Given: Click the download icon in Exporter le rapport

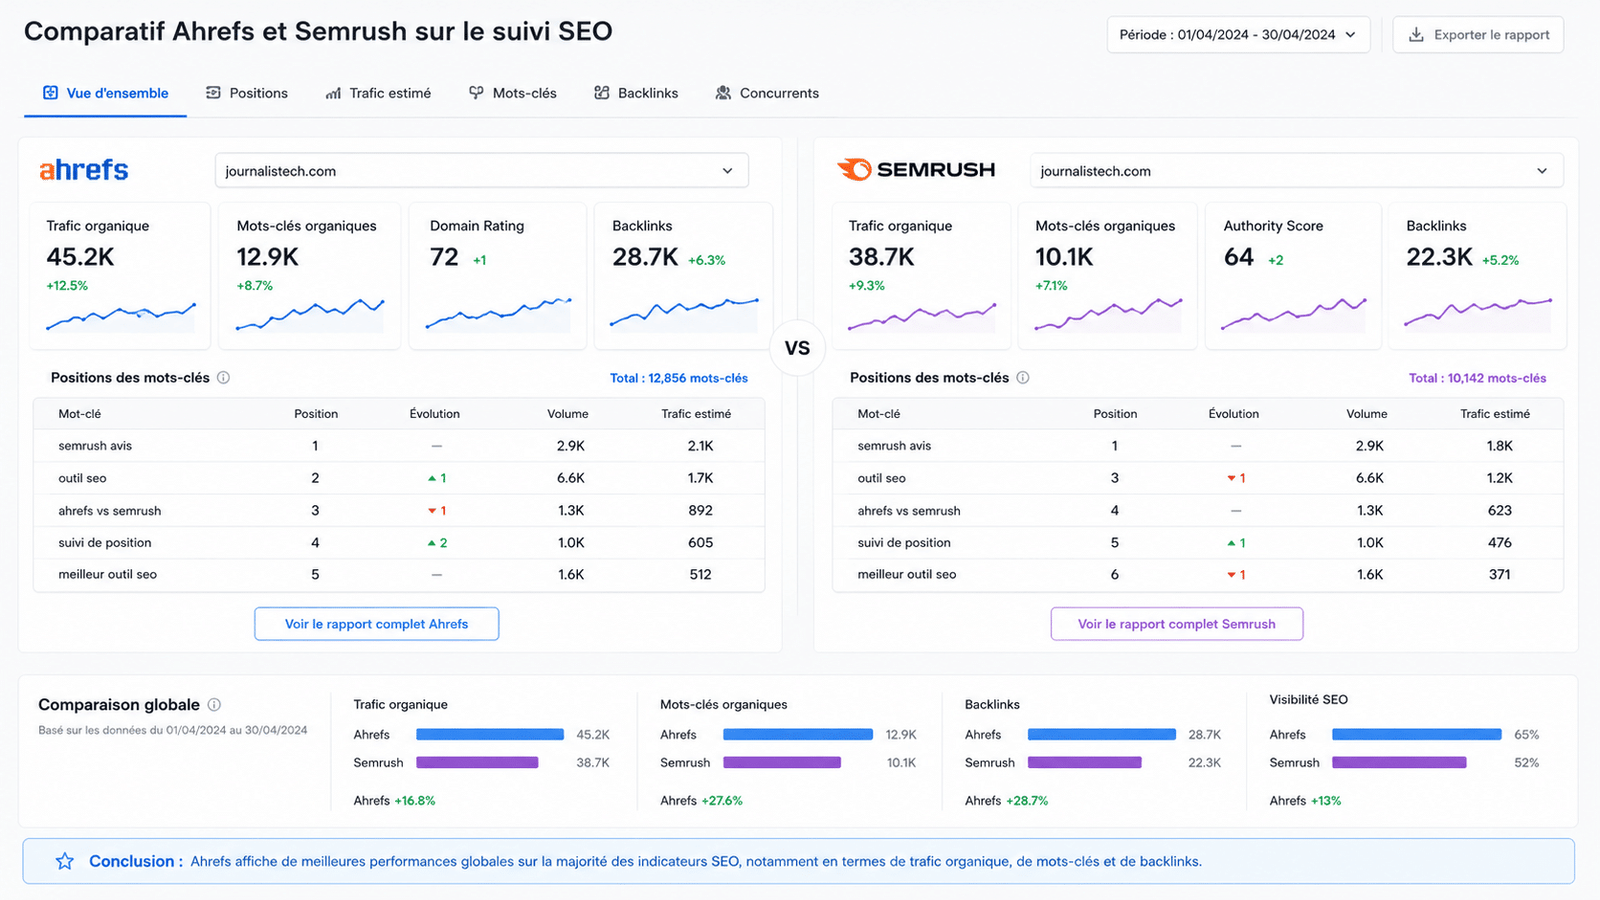Looking at the screenshot, I should tap(1416, 35).
